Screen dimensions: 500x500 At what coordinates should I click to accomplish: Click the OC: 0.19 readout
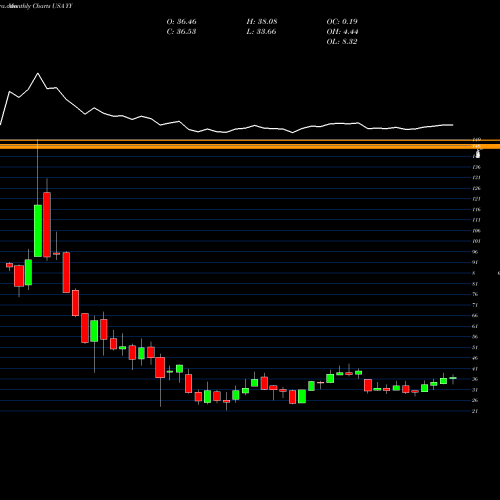pyautogui.click(x=342, y=22)
